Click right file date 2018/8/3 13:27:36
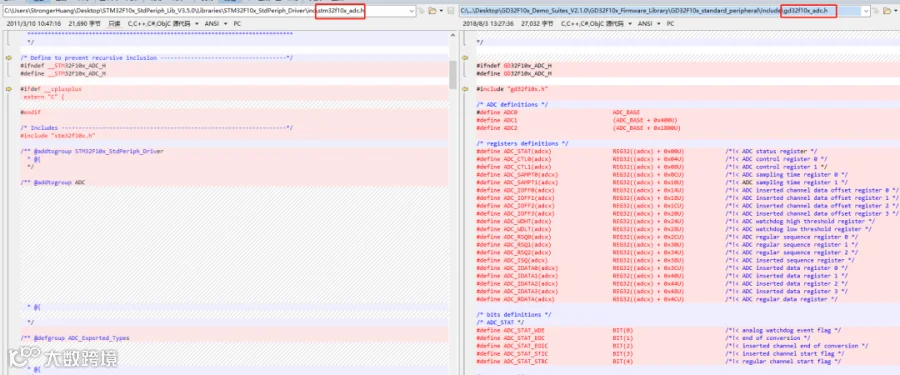The image size is (900, 375). coord(488,24)
